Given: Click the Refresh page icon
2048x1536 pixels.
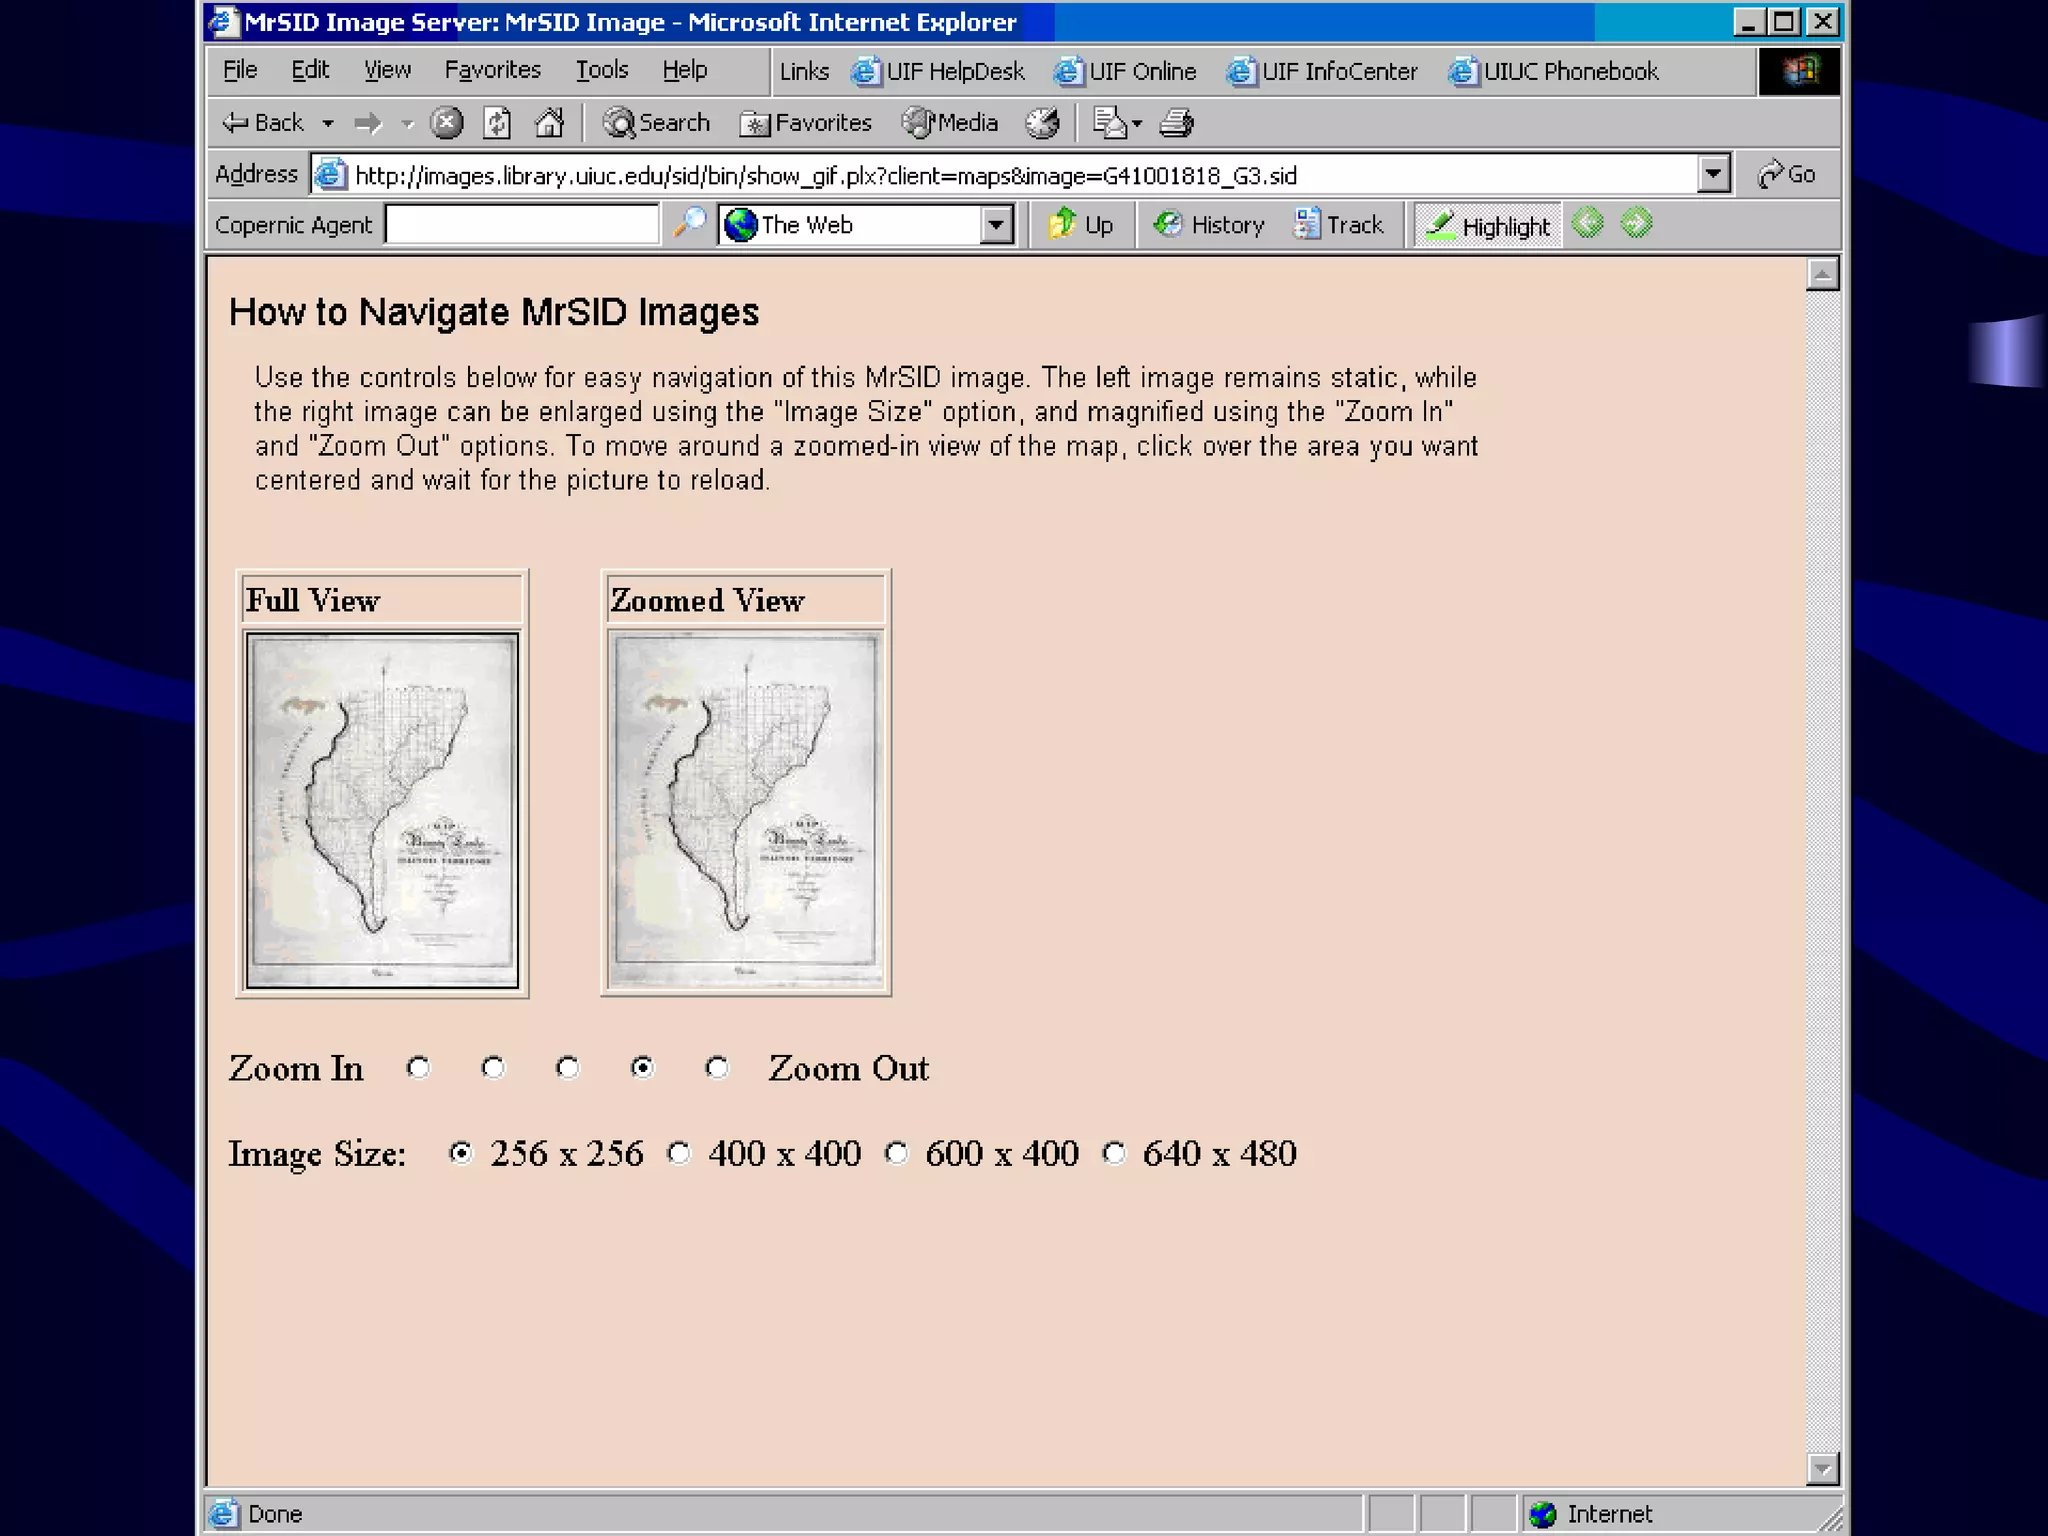Looking at the screenshot, I should click(x=497, y=123).
